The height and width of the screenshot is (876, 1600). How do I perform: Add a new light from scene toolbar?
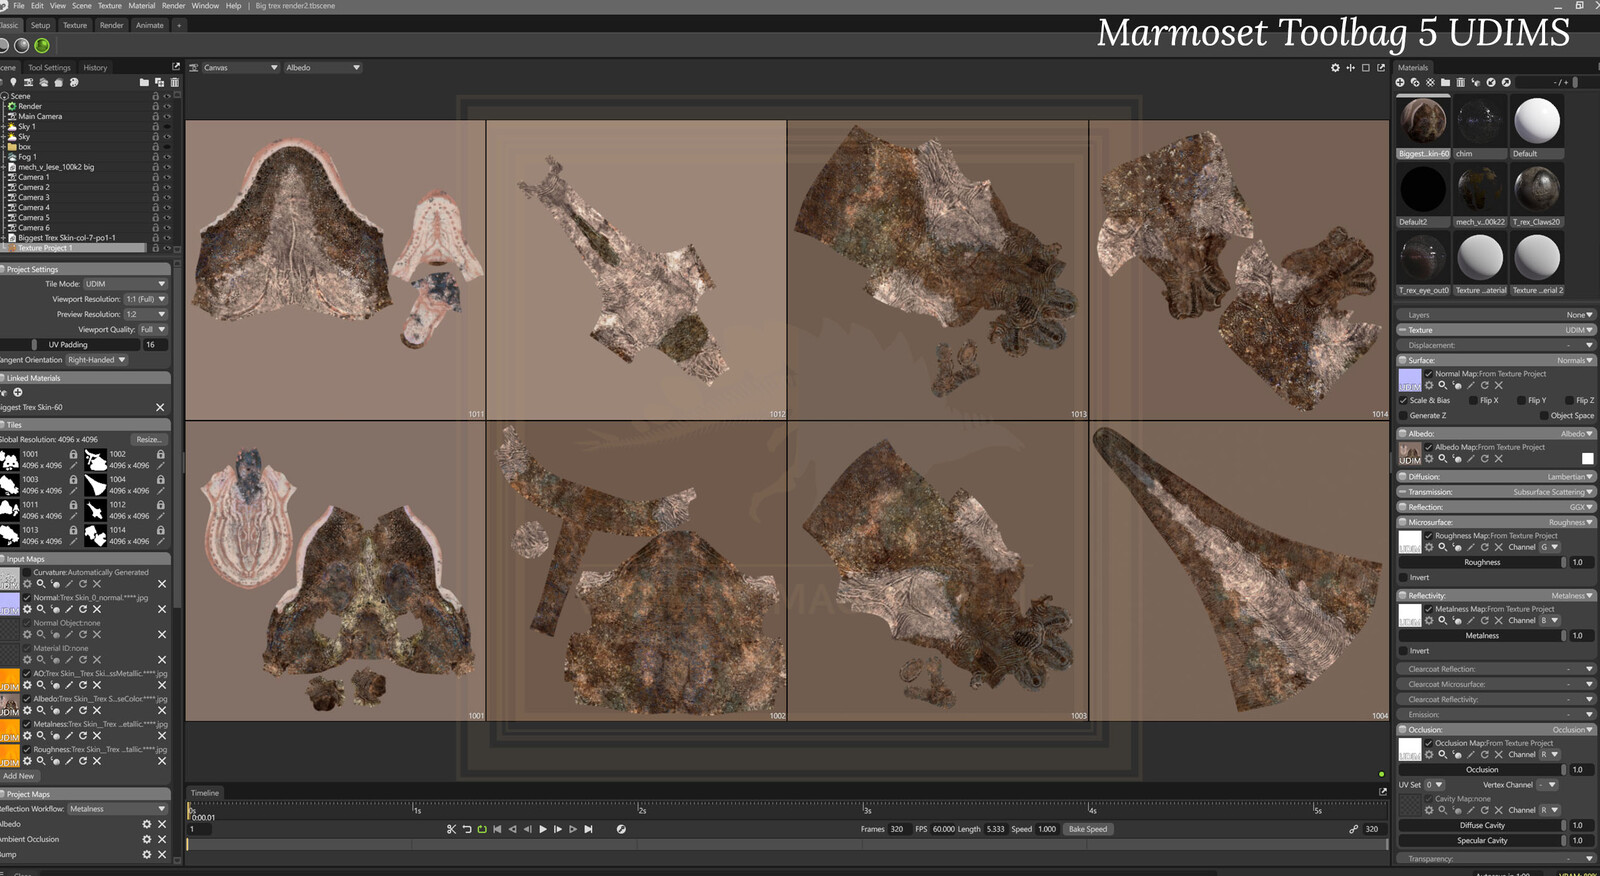(x=13, y=82)
